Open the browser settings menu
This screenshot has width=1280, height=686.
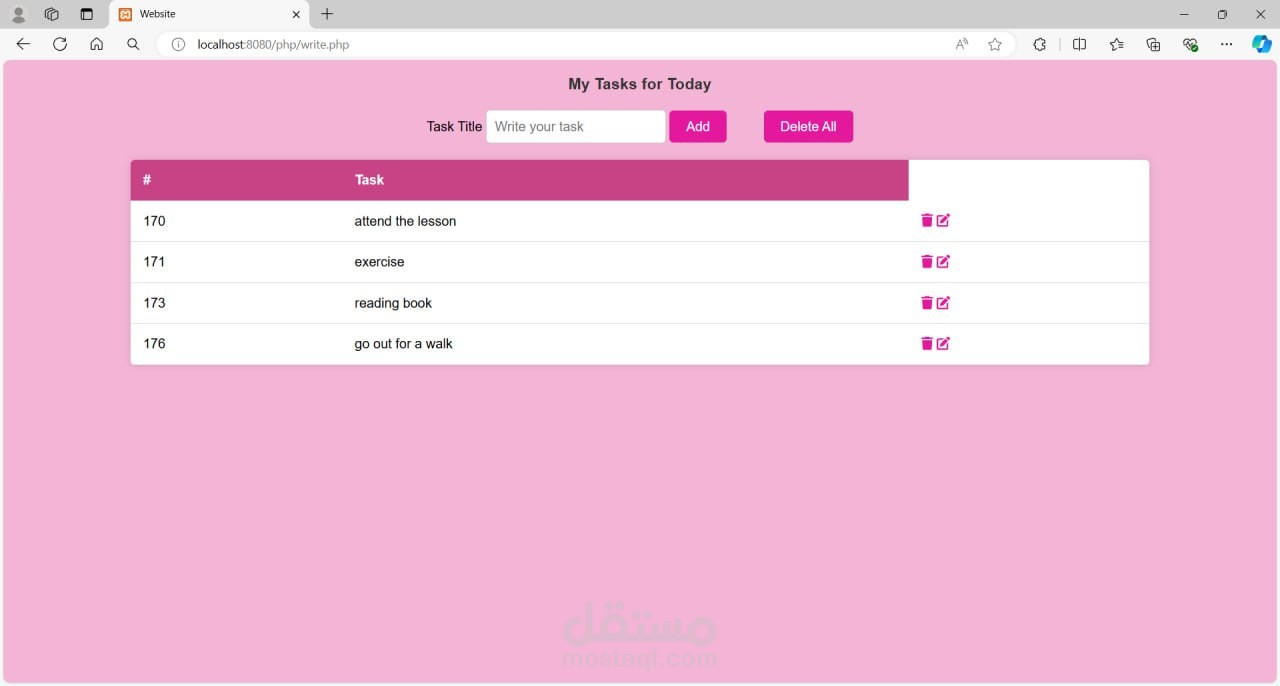pos(1226,44)
